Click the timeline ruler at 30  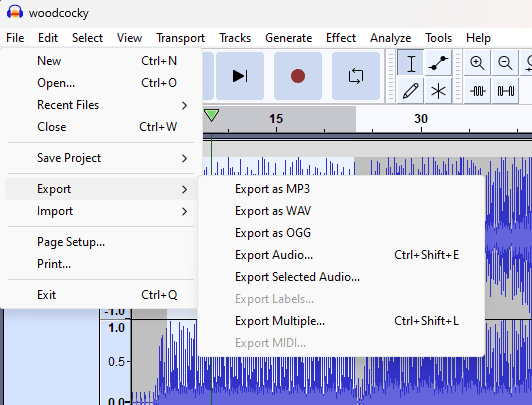(x=421, y=119)
